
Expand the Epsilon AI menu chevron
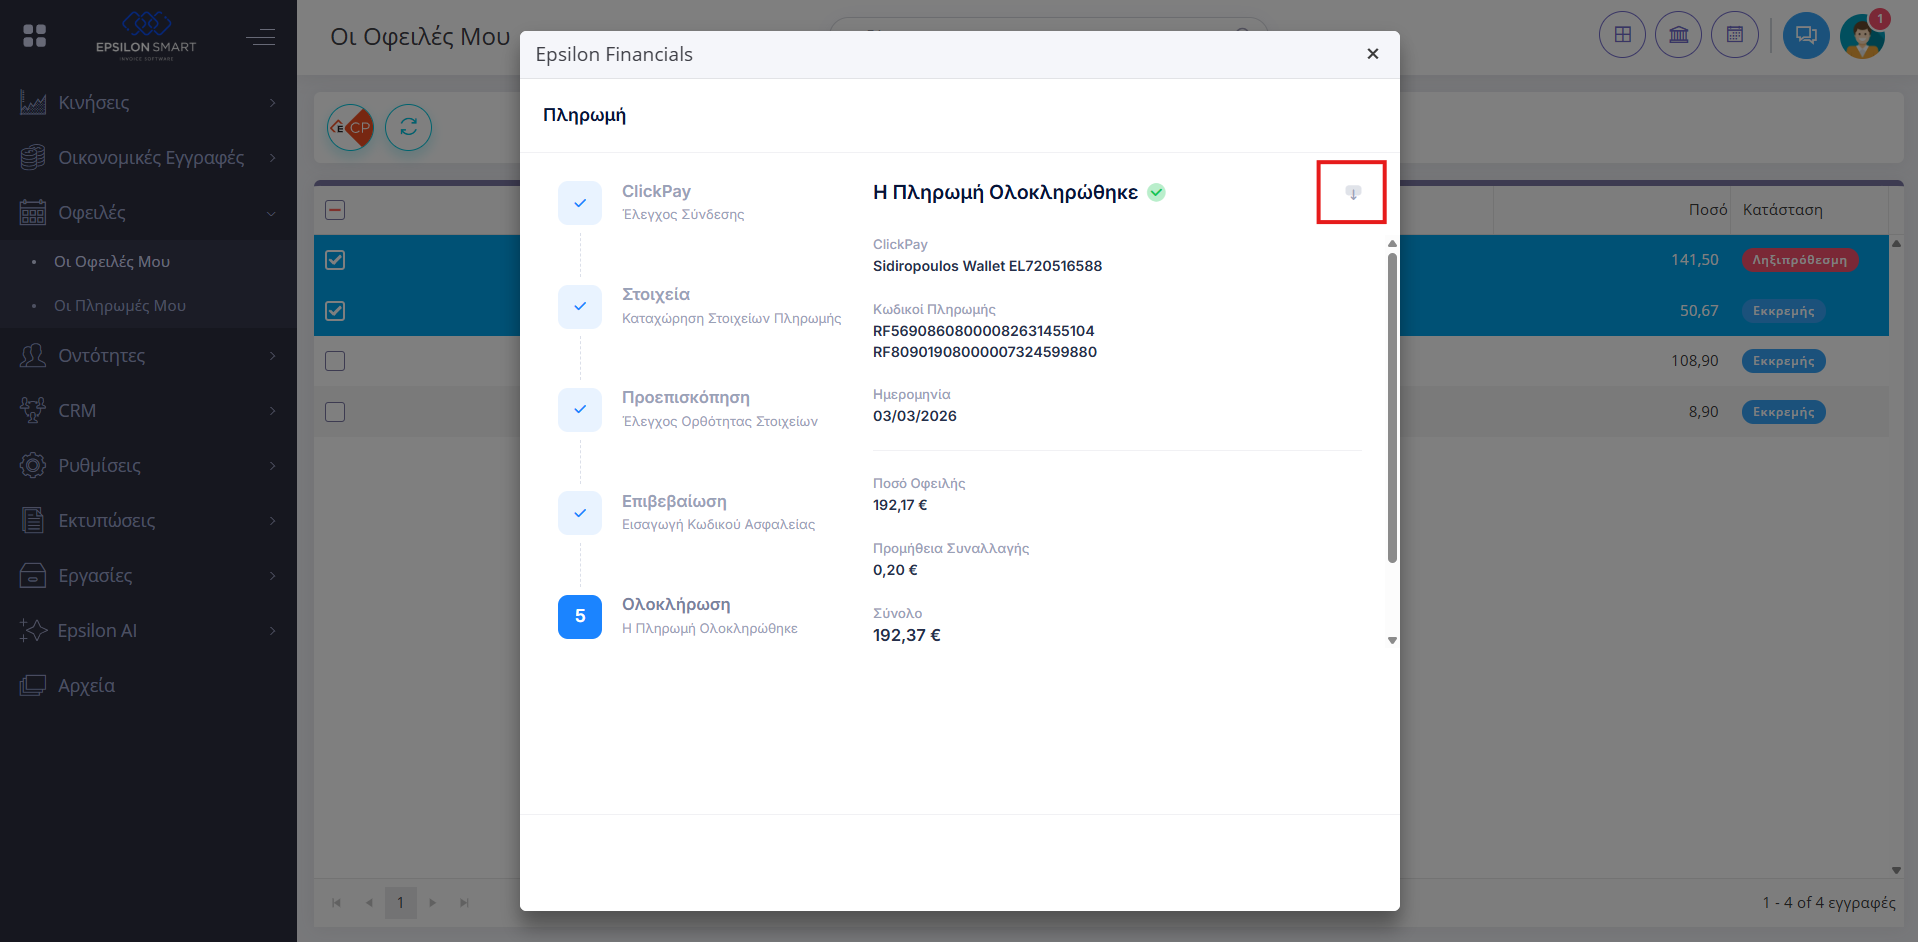coord(272,630)
